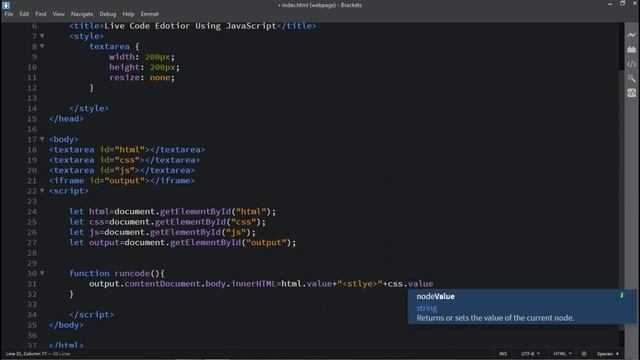Open the Navigate menu
The width and height of the screenshot is (640, 360).
[82, 14]
